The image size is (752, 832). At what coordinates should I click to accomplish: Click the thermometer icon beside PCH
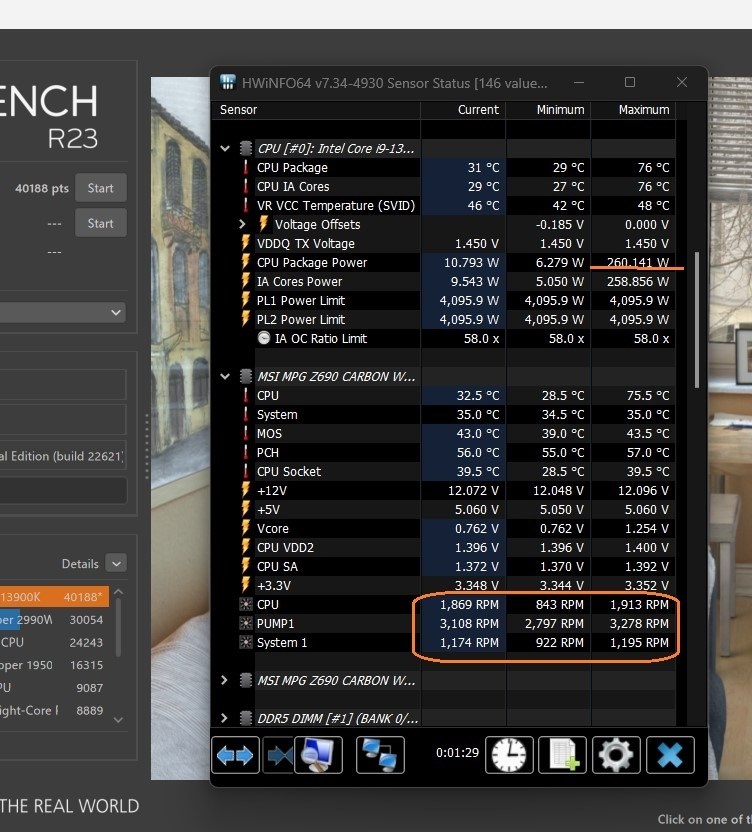point(245,452)
